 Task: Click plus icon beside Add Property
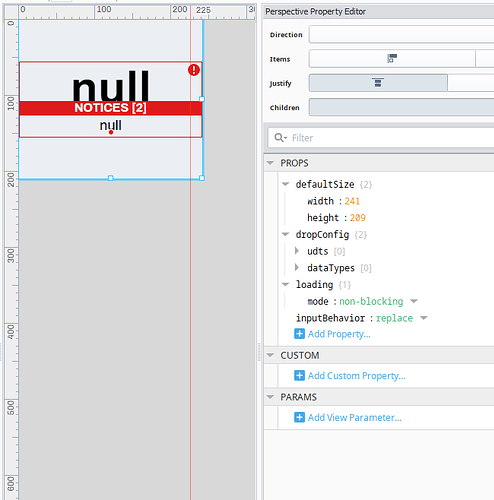pos(299,334)
